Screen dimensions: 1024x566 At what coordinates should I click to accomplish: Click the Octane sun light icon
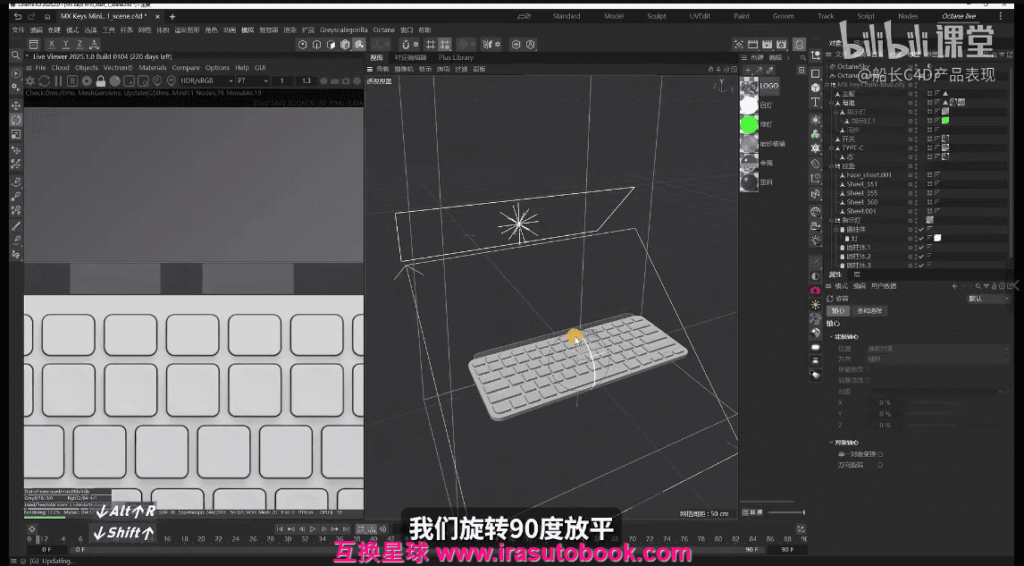[815, 303]
